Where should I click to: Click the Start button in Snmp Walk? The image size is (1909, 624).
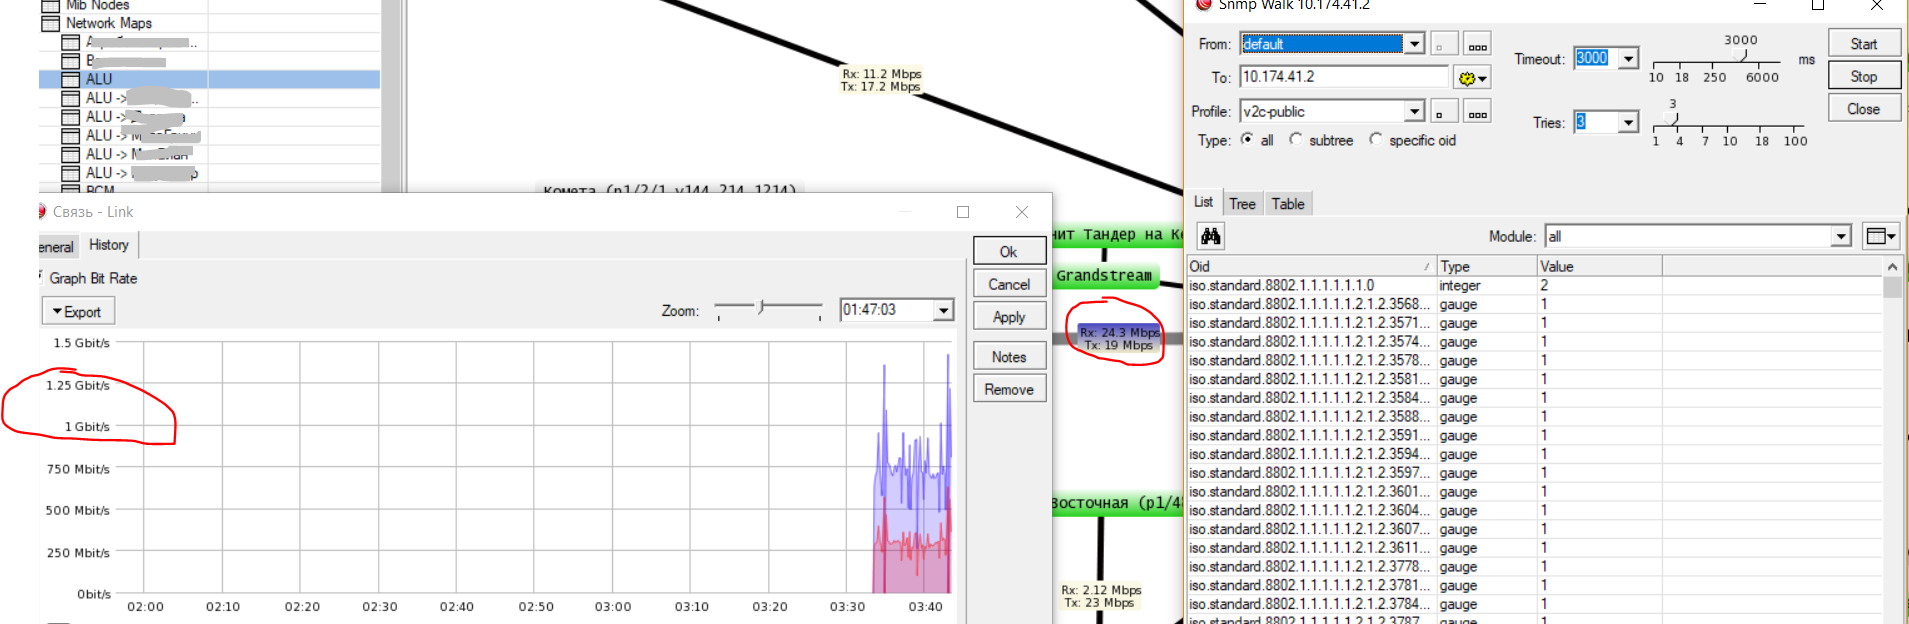(1864, 44)
